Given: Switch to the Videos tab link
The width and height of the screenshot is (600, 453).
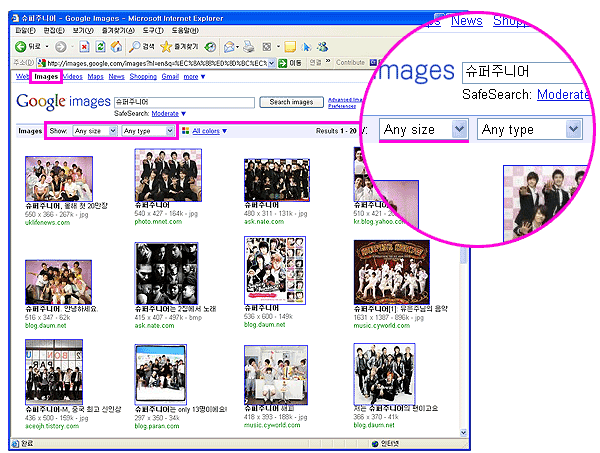Looking at the screenshot, I should [x=72, y=76].
